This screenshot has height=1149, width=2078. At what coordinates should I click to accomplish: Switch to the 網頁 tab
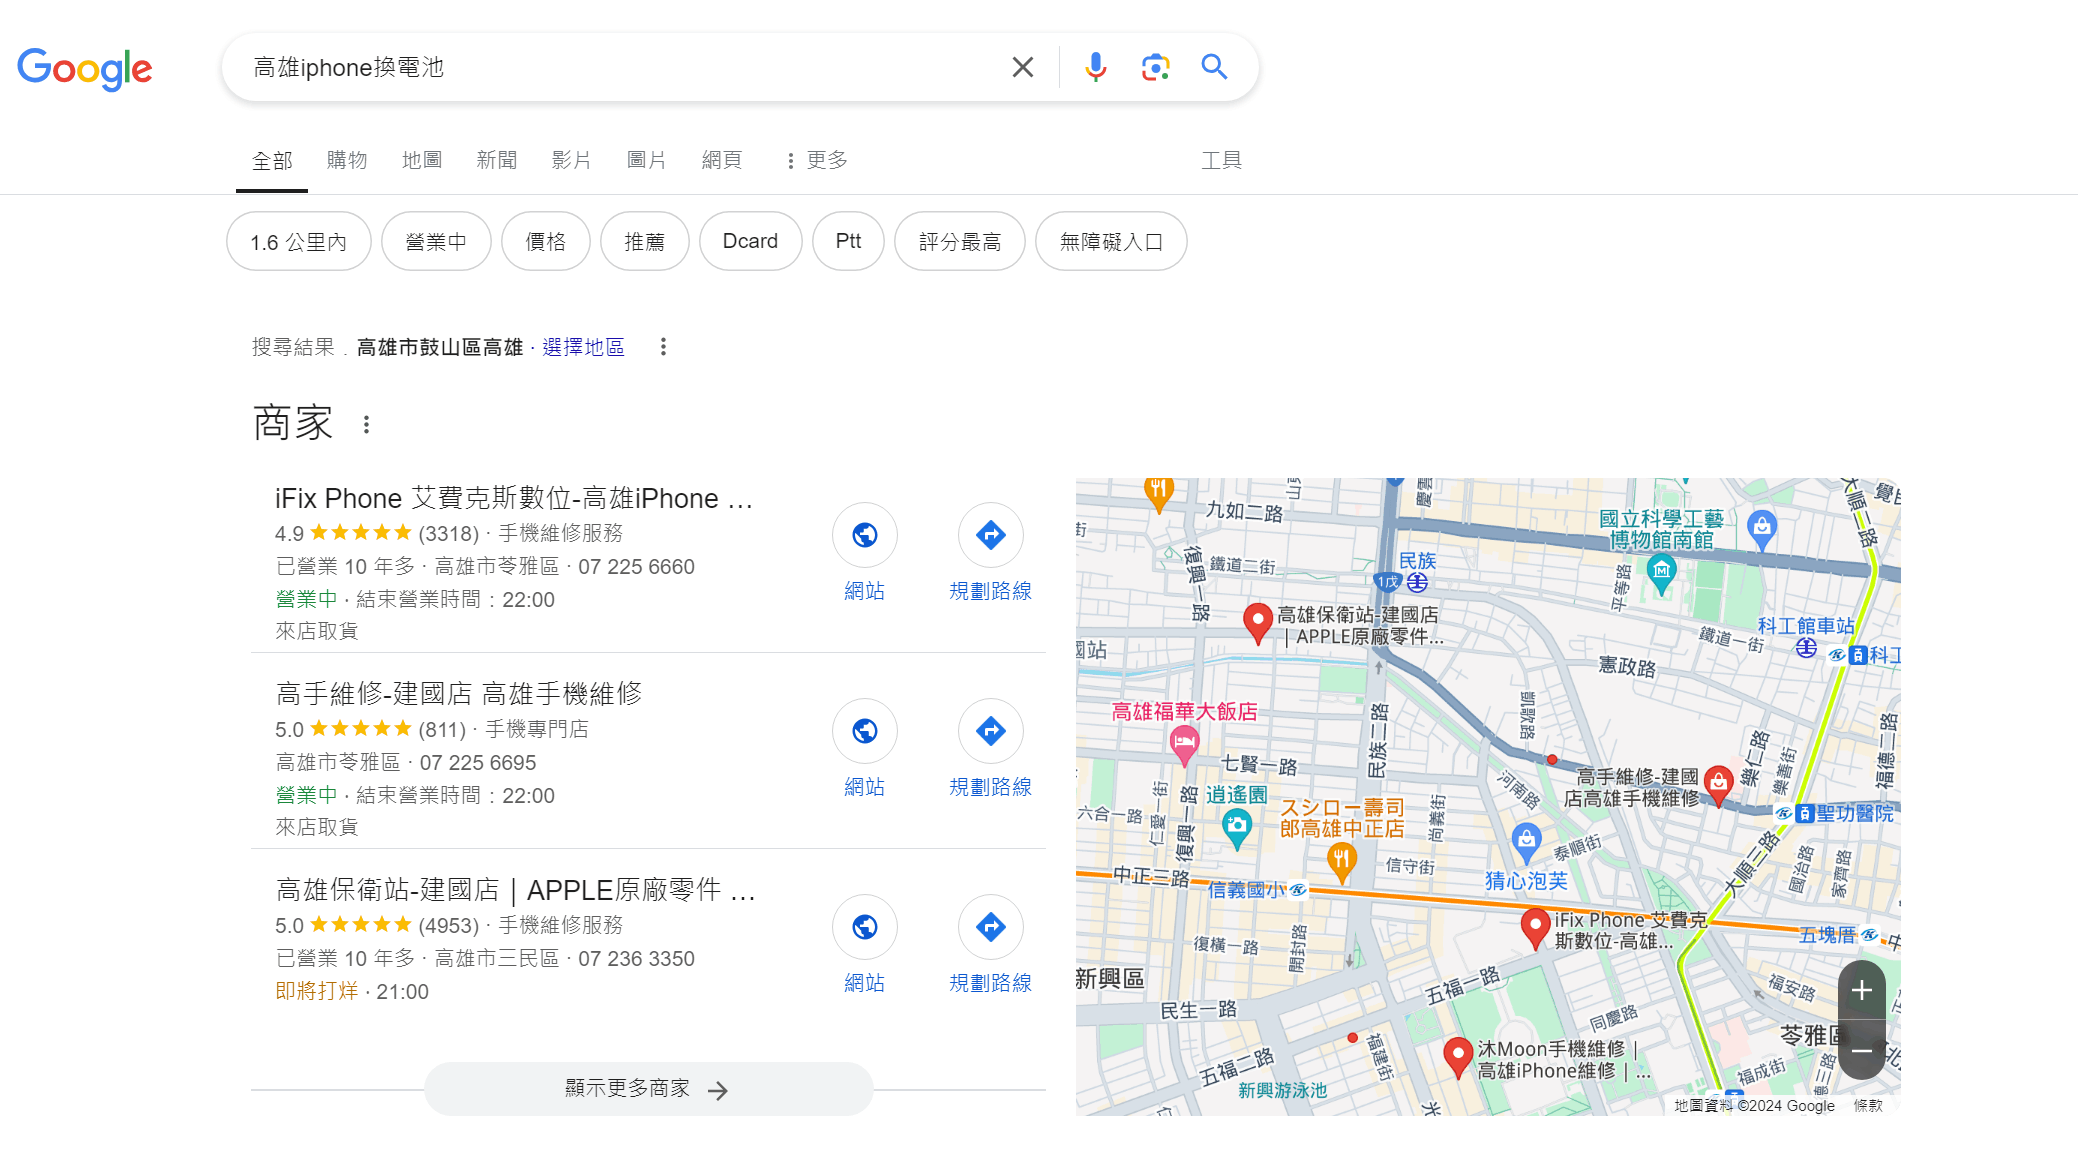[x=722, y=160]
